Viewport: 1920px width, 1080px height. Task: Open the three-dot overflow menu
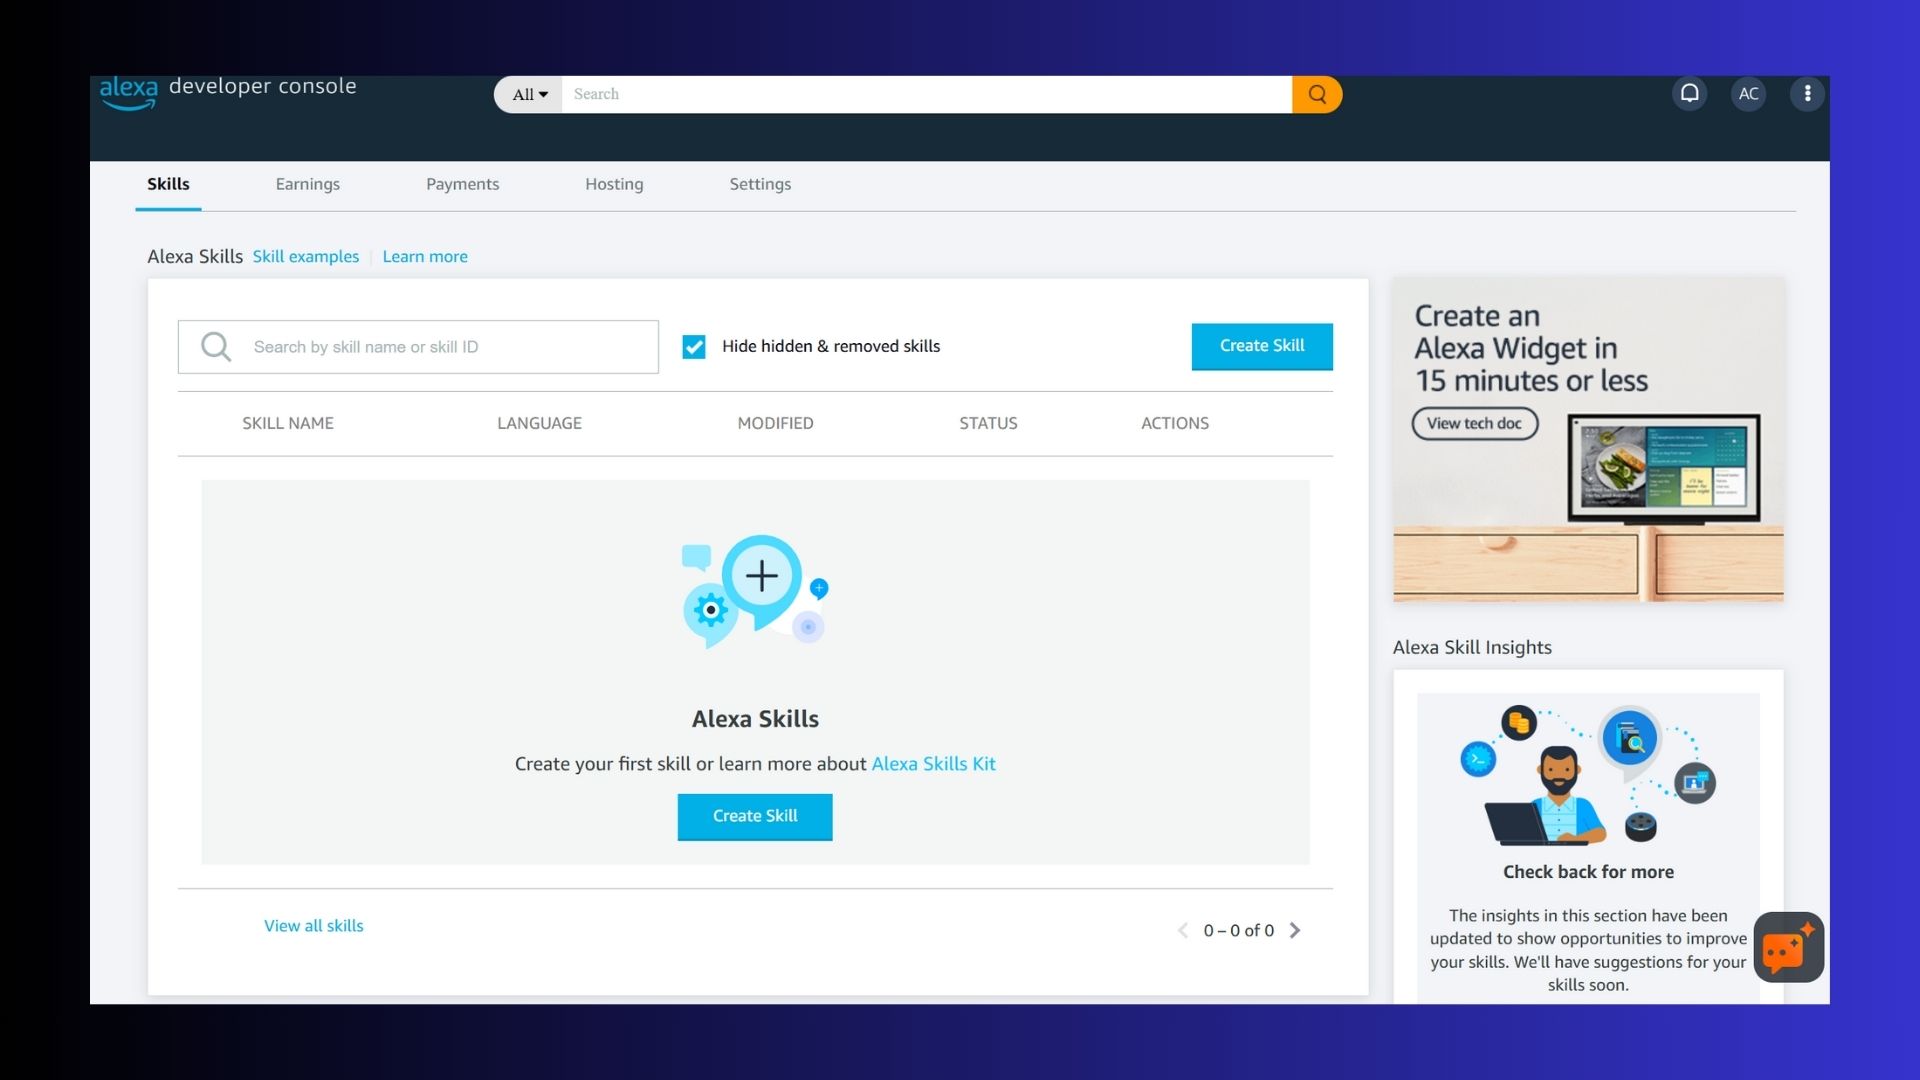point(1807,93)
